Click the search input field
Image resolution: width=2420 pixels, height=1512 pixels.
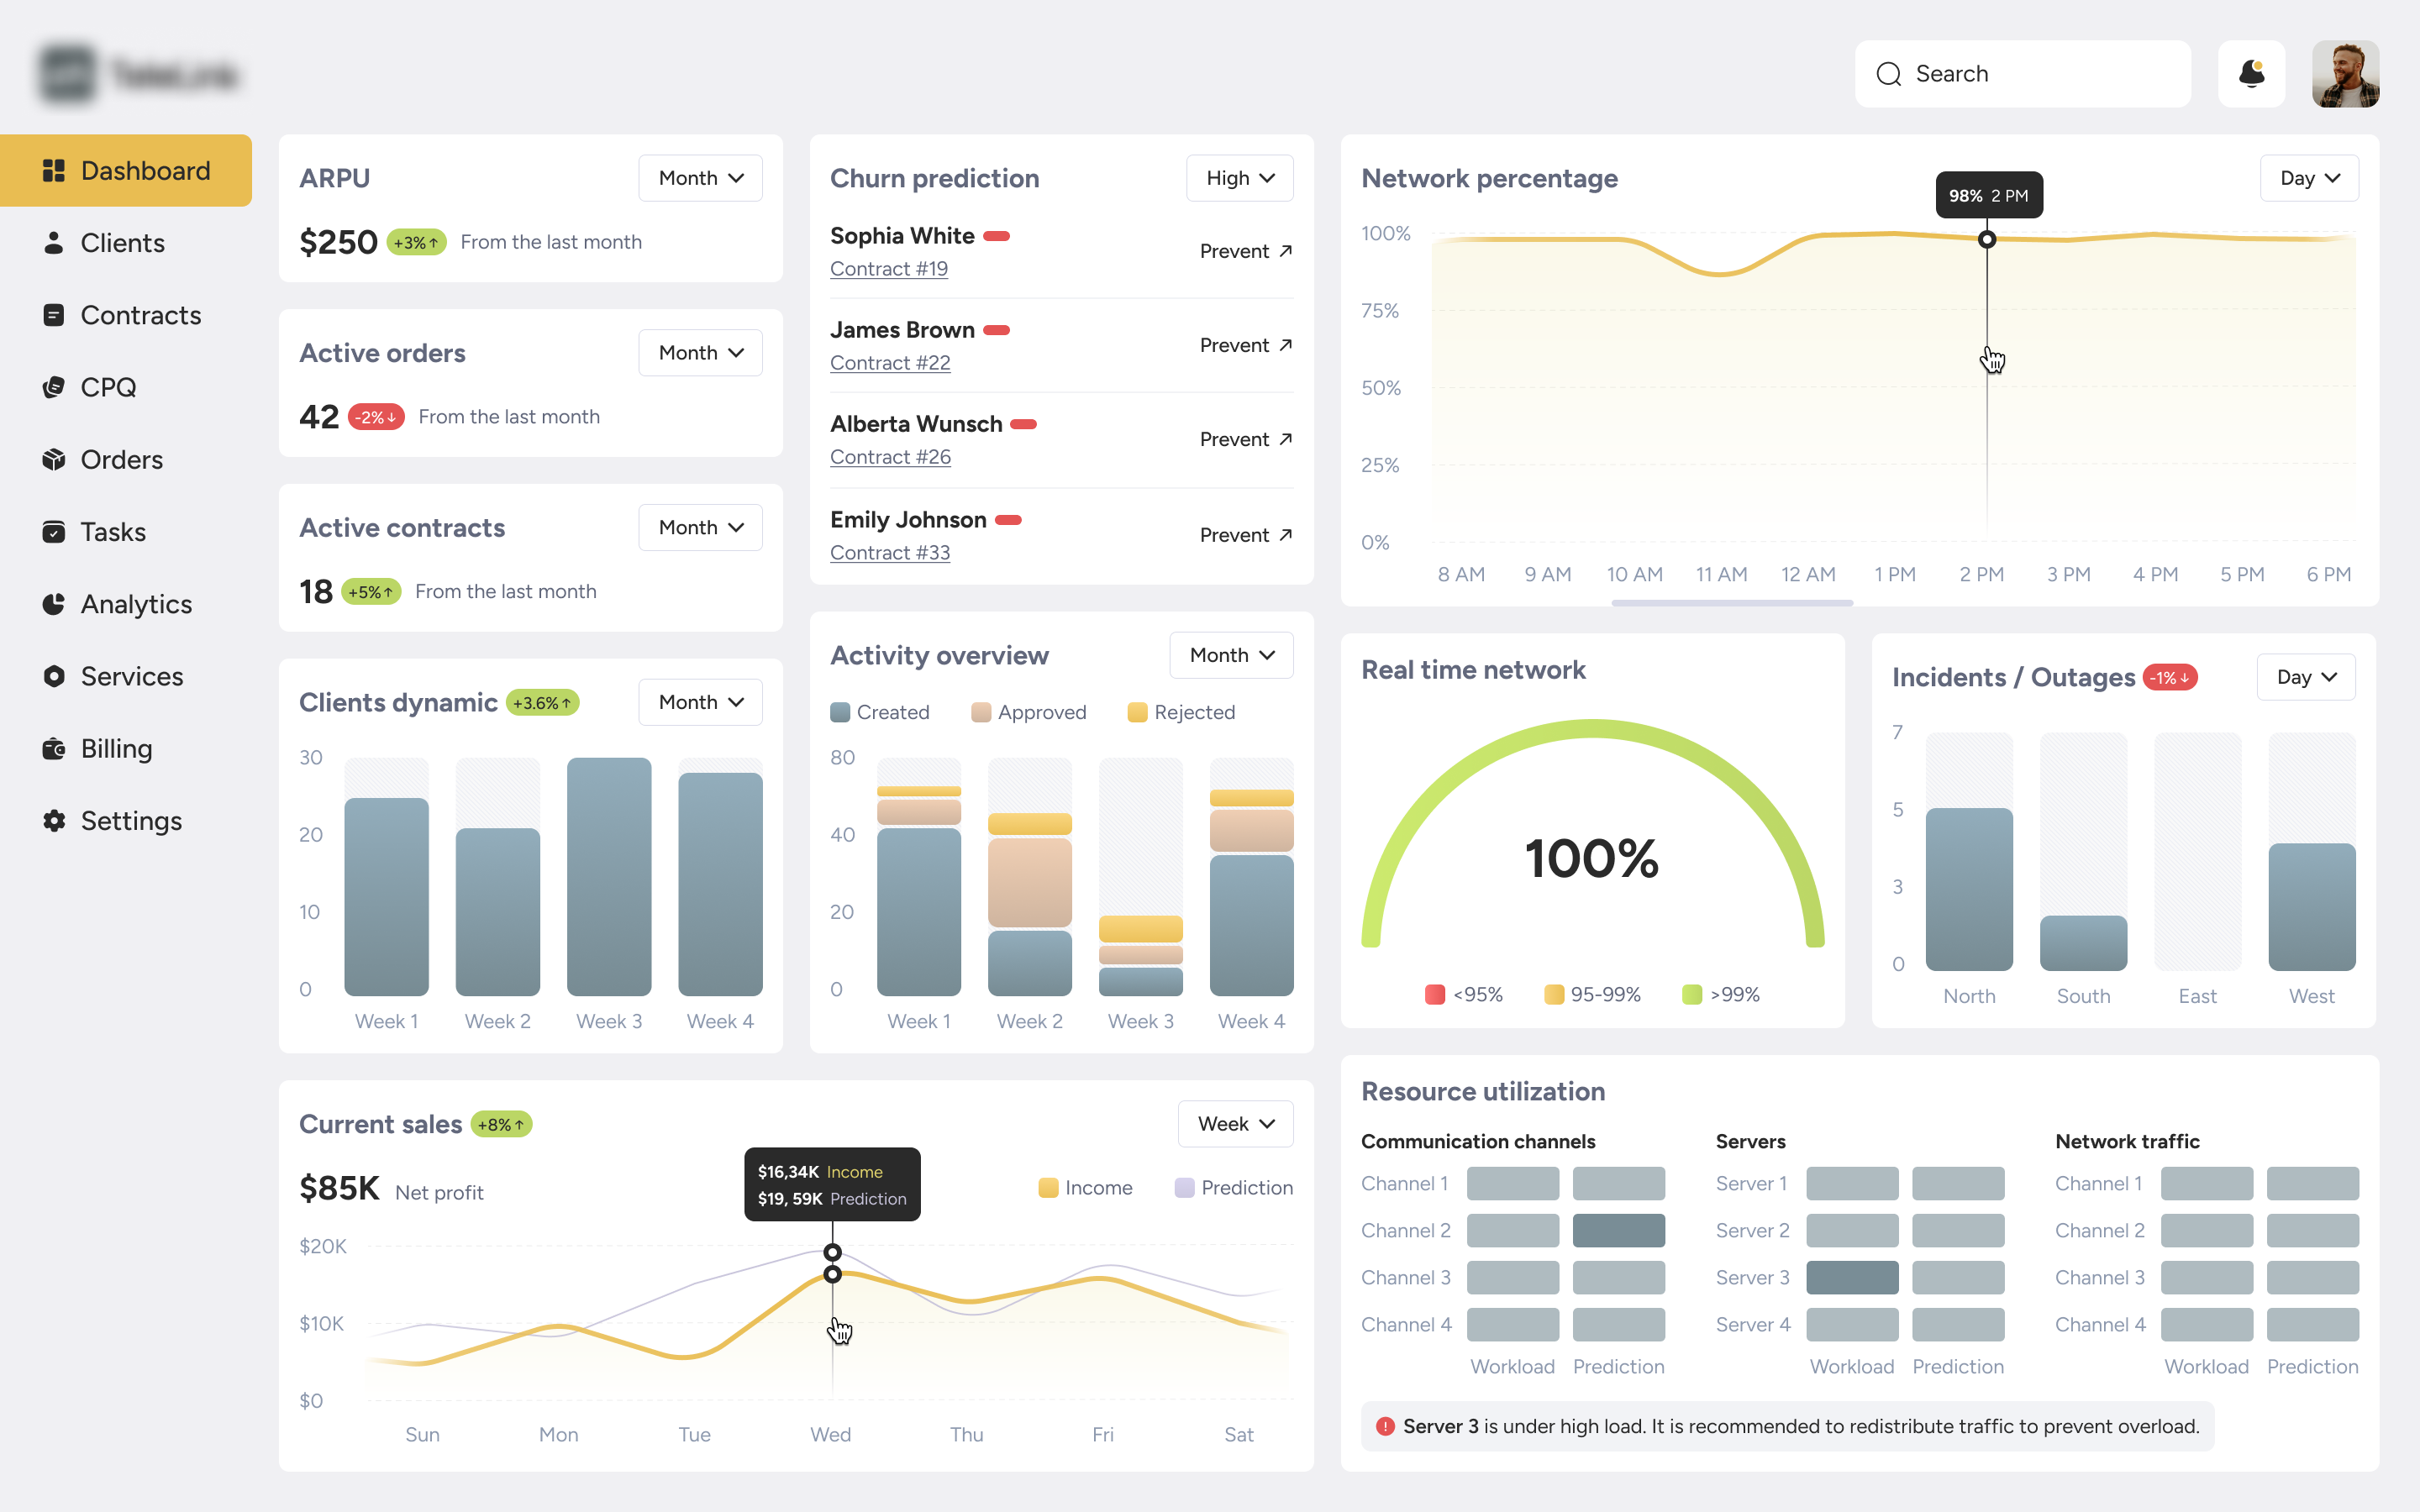tap(2022, 73)
